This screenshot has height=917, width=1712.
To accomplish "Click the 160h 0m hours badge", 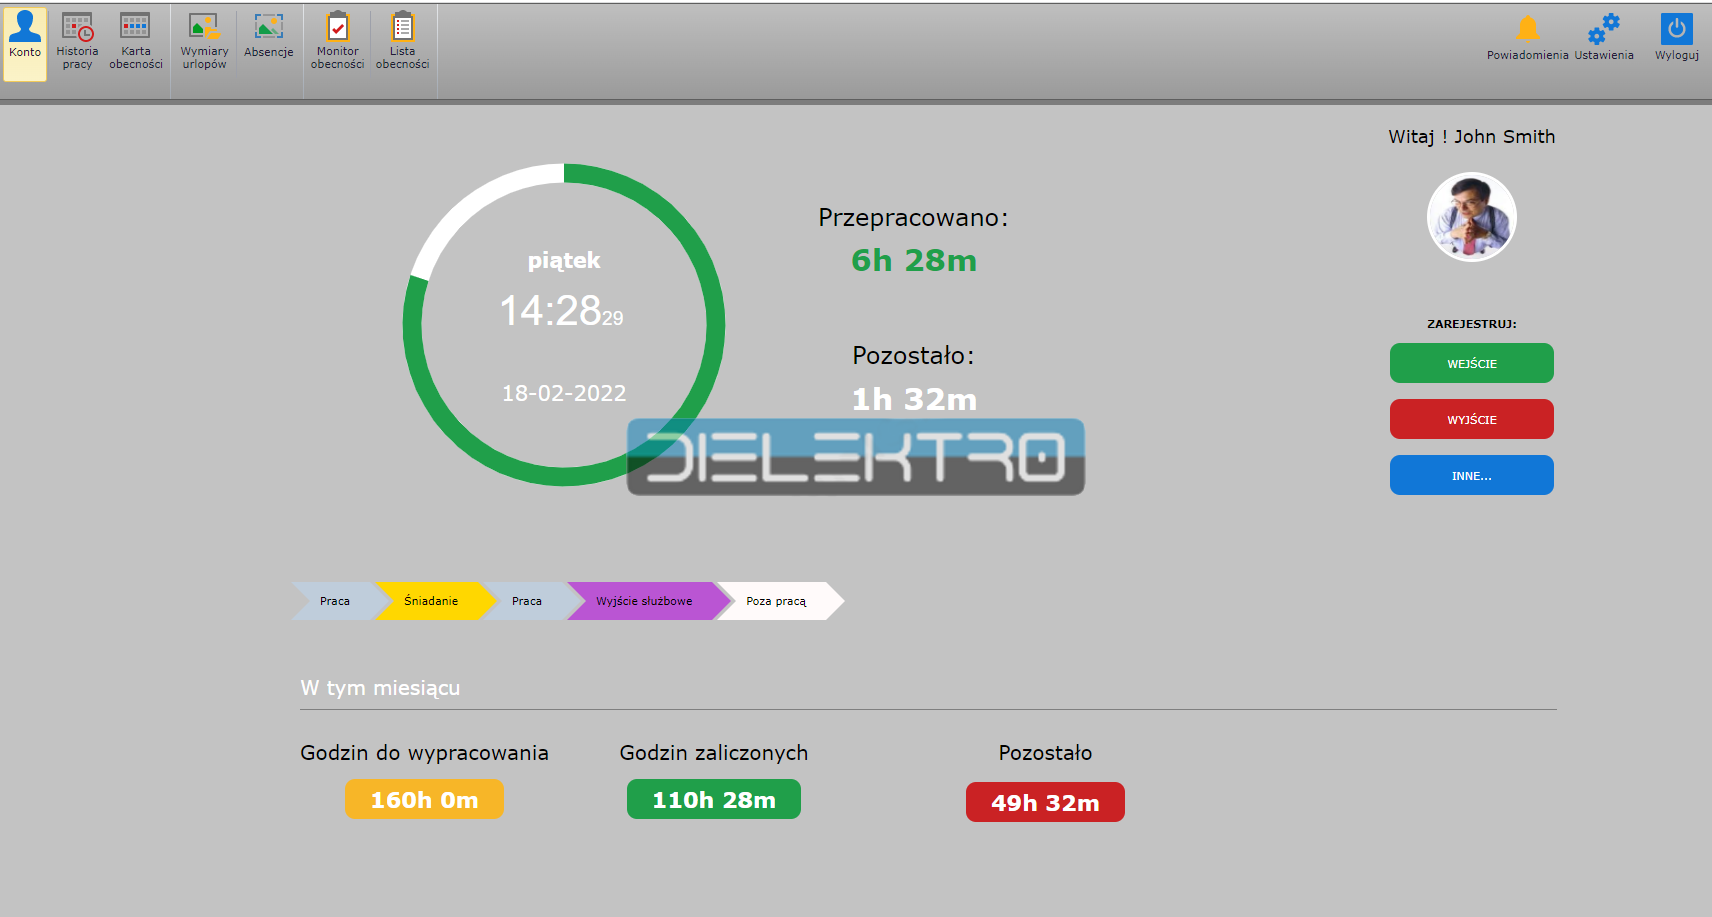I will pos(424,800).
